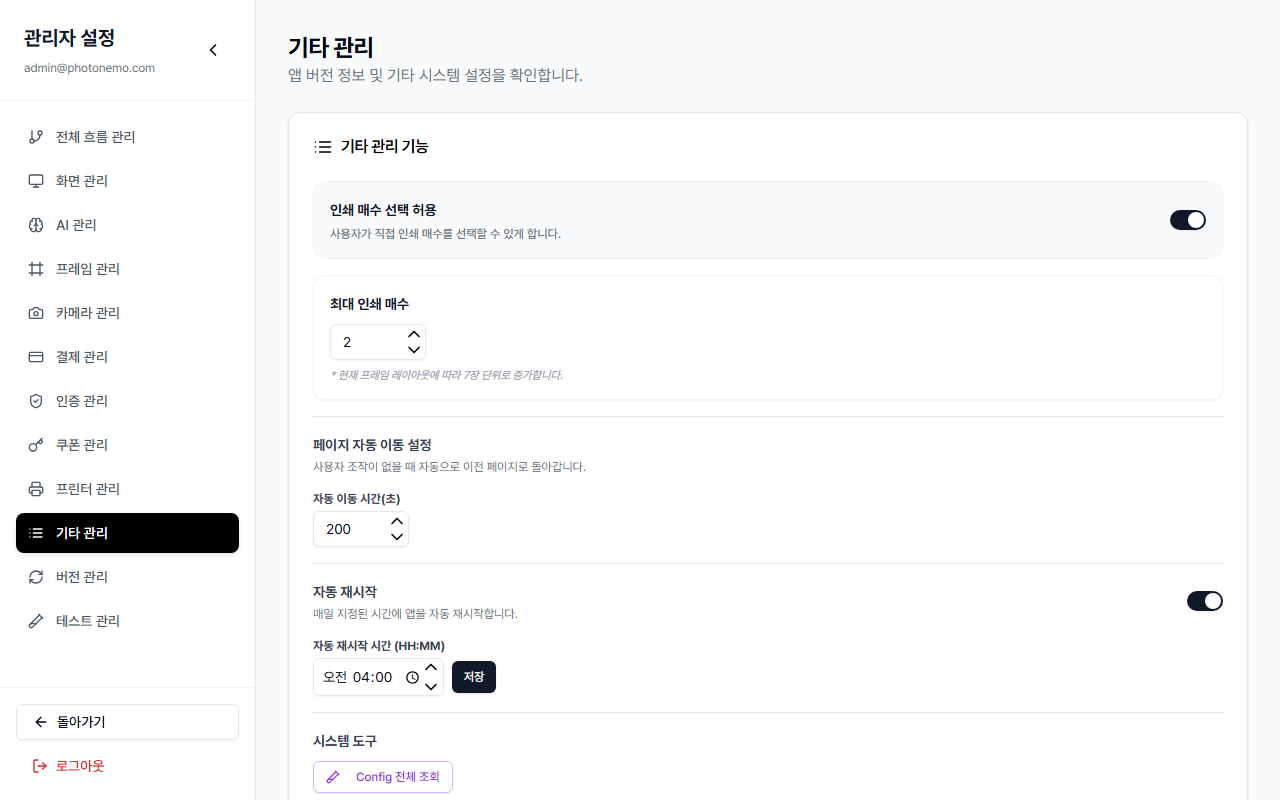
Task: Turn off the 자동 재시작 switch
Action: [1204, 601]
